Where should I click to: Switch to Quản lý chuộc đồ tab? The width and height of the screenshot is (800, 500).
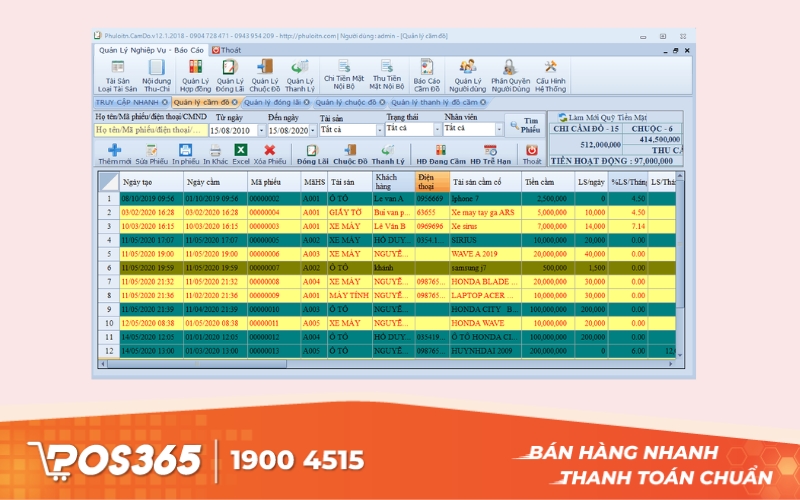click(349, 102)
